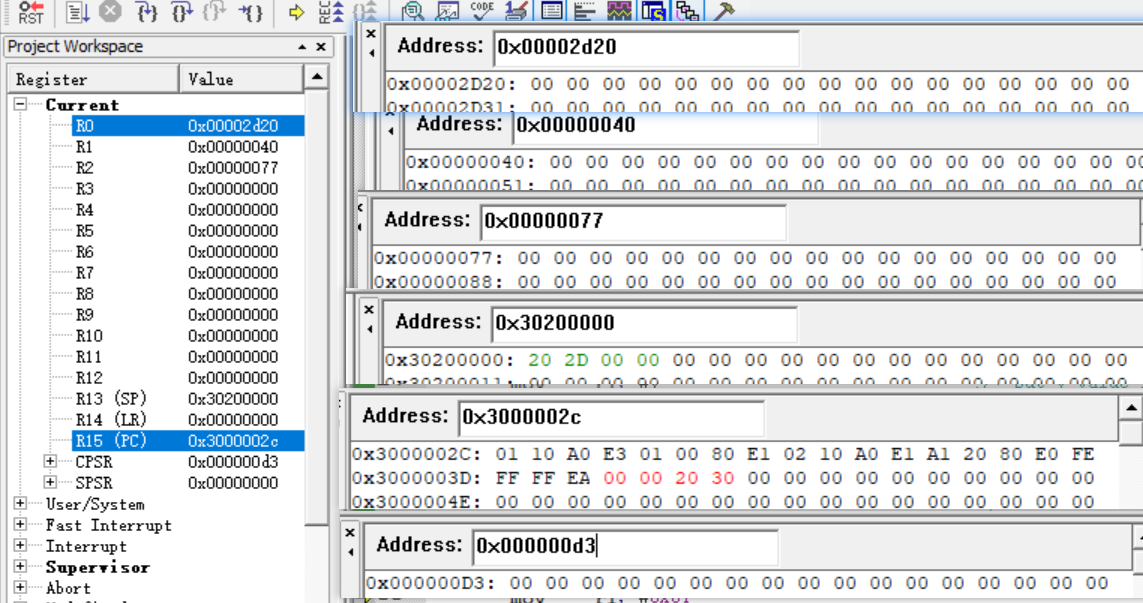Step out of current function
The image size is (1143, 603).
tap(215, 12)
